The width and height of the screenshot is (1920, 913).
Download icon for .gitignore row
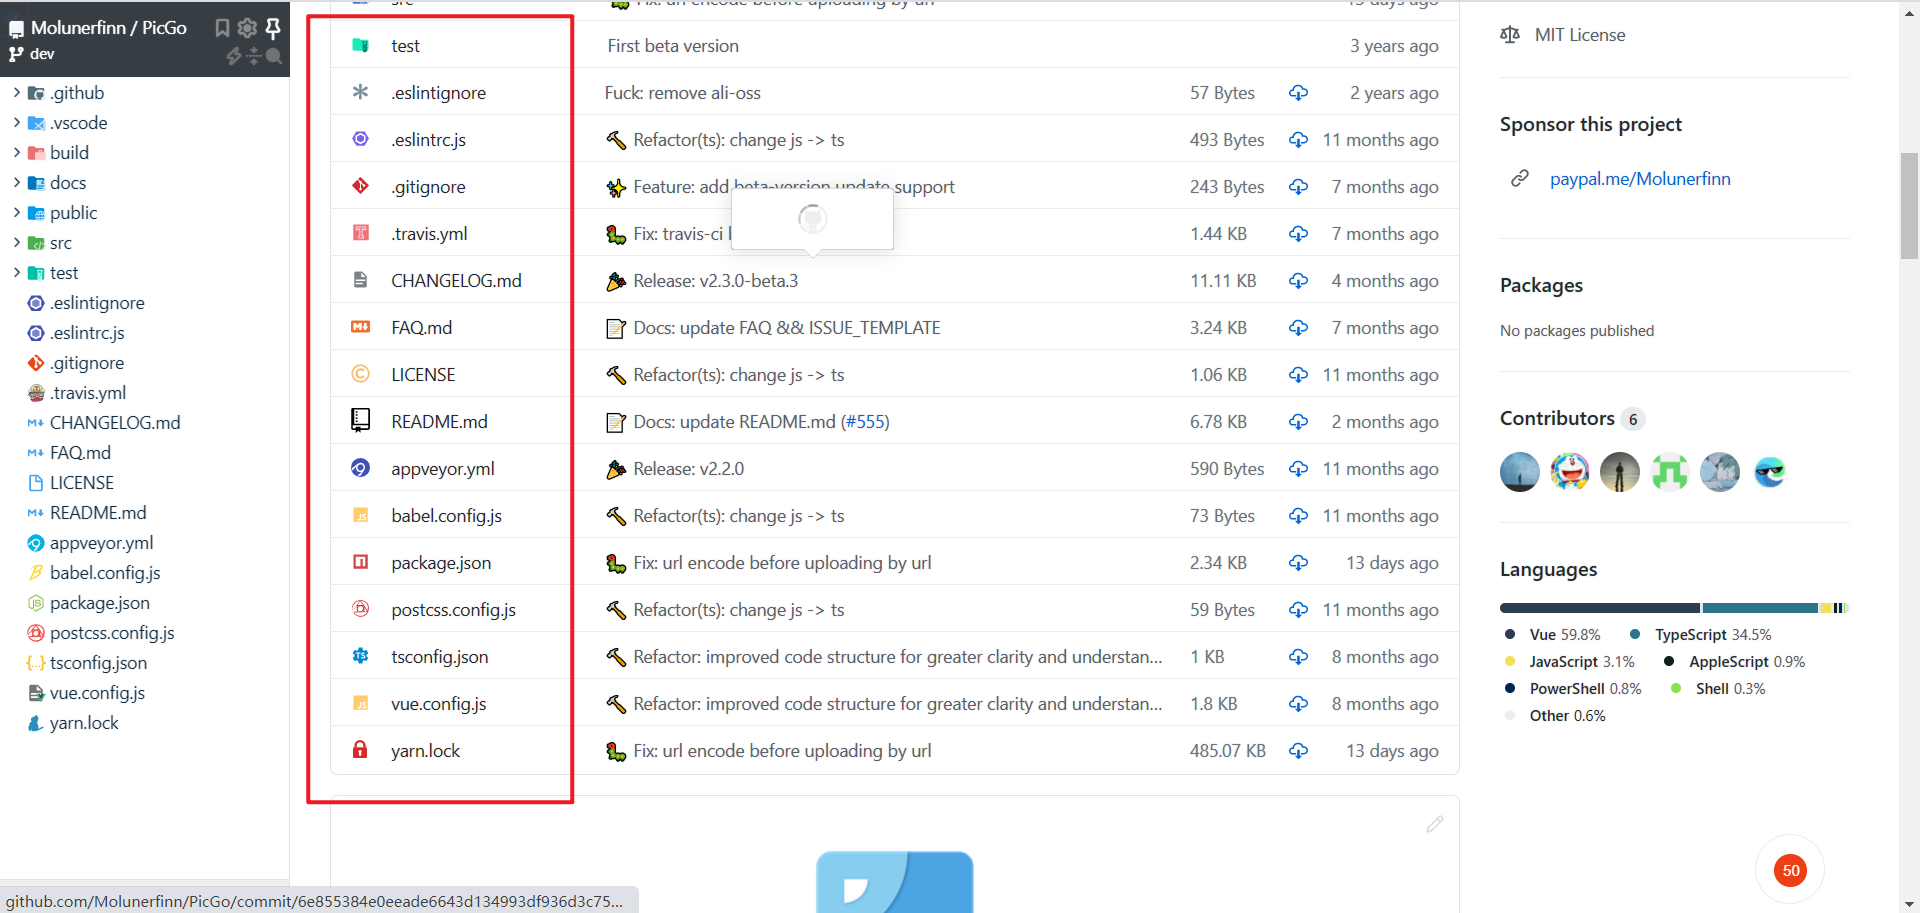click(1298, 187)
